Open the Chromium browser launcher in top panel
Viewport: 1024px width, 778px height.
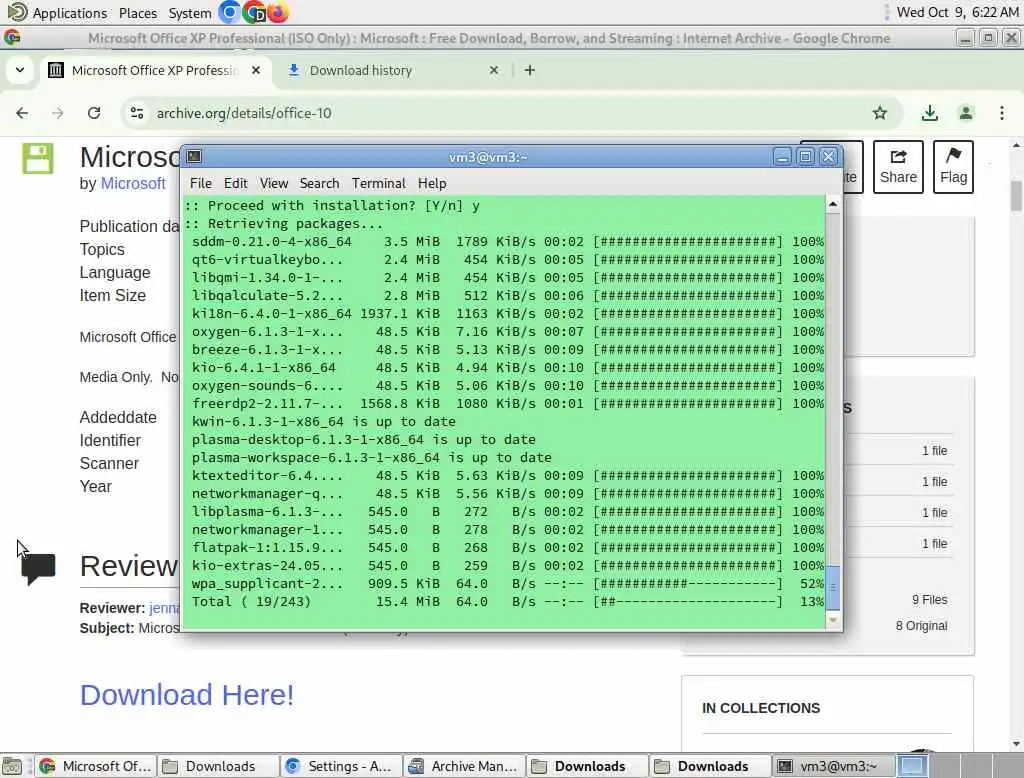pos(229,12)
